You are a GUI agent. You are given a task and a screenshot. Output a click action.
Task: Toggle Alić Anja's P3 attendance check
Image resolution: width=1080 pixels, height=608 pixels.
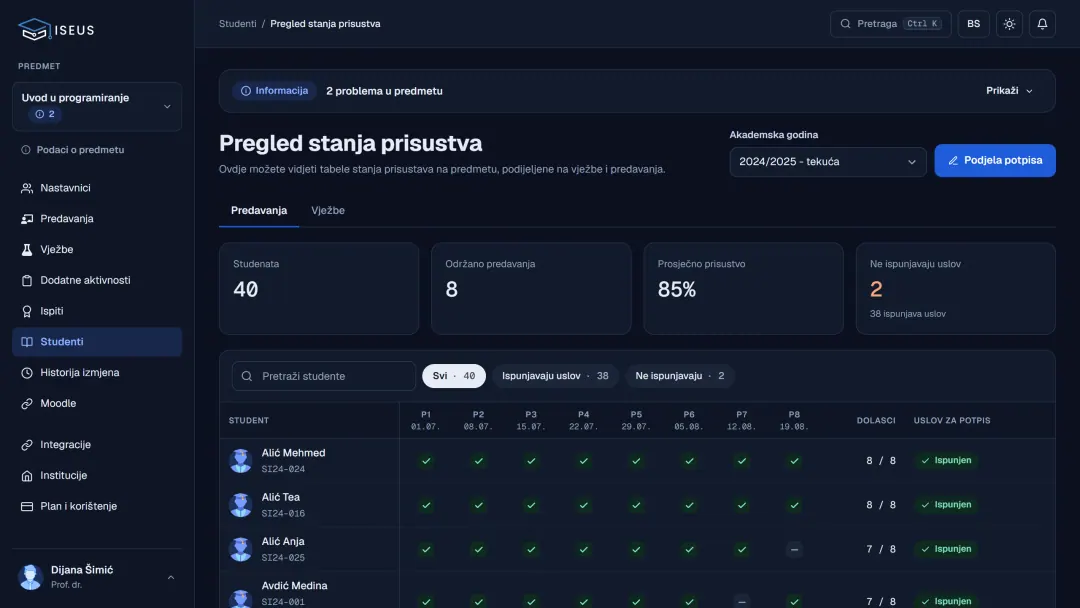pos(531,549)
